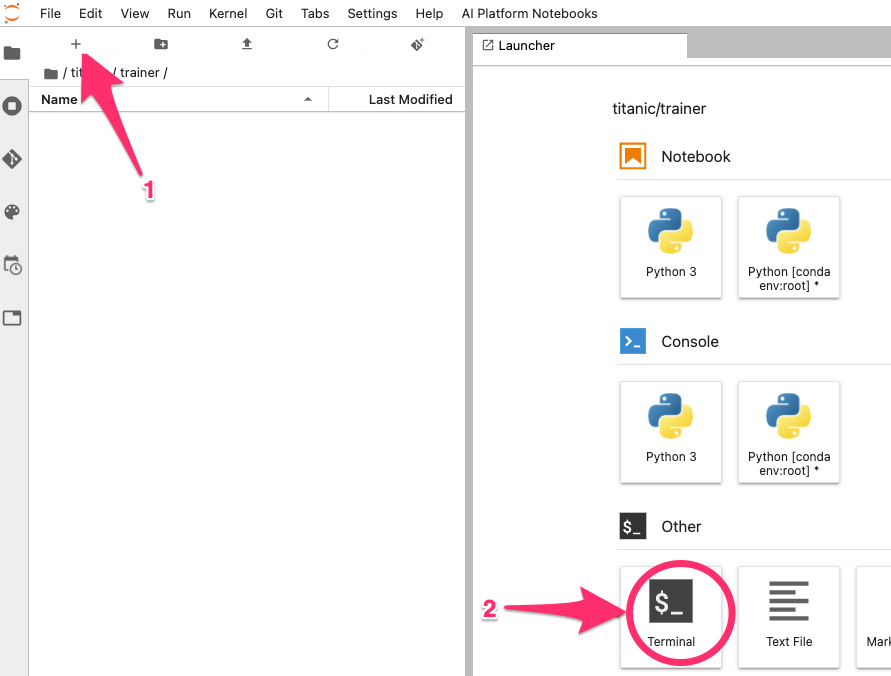This screenshot has width=891, height=676.
Task: Open the Running Terminals and Kernels sidebar
Action: coord(12,106)
